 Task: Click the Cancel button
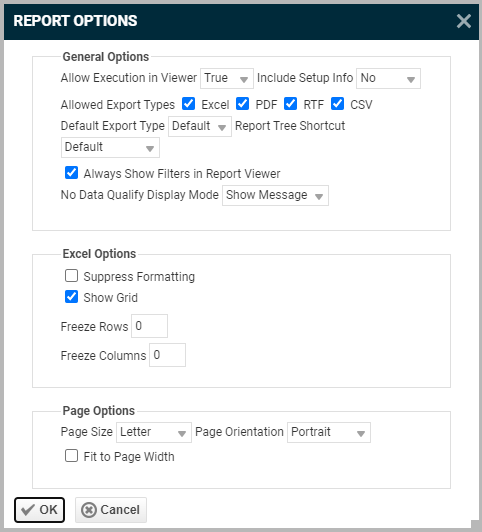click(111, 510)
